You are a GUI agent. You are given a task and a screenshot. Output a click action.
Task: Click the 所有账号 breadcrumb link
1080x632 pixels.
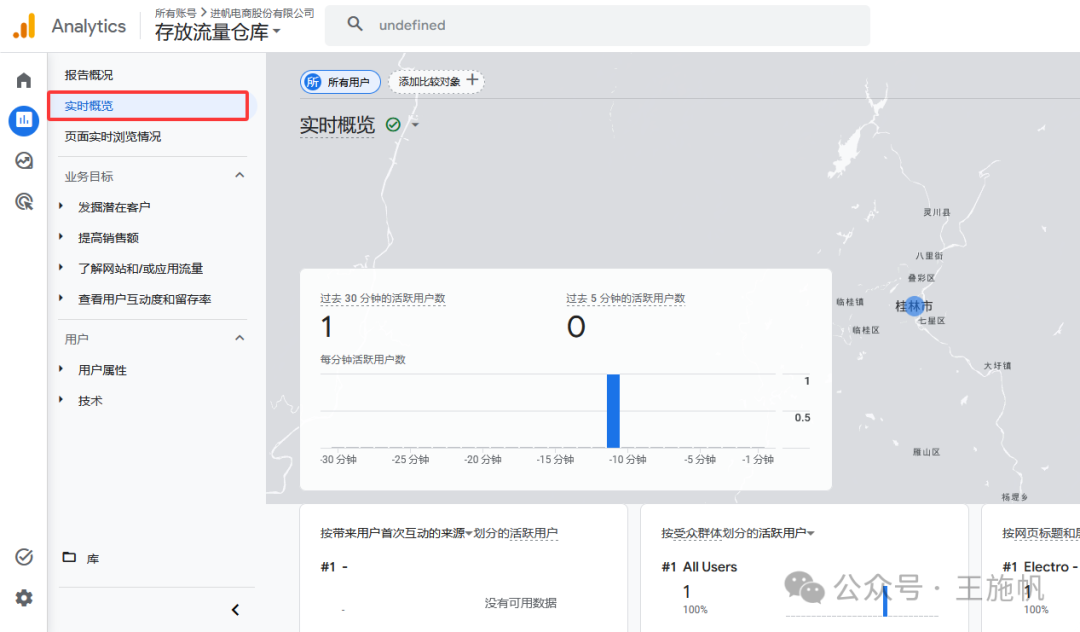176,13
